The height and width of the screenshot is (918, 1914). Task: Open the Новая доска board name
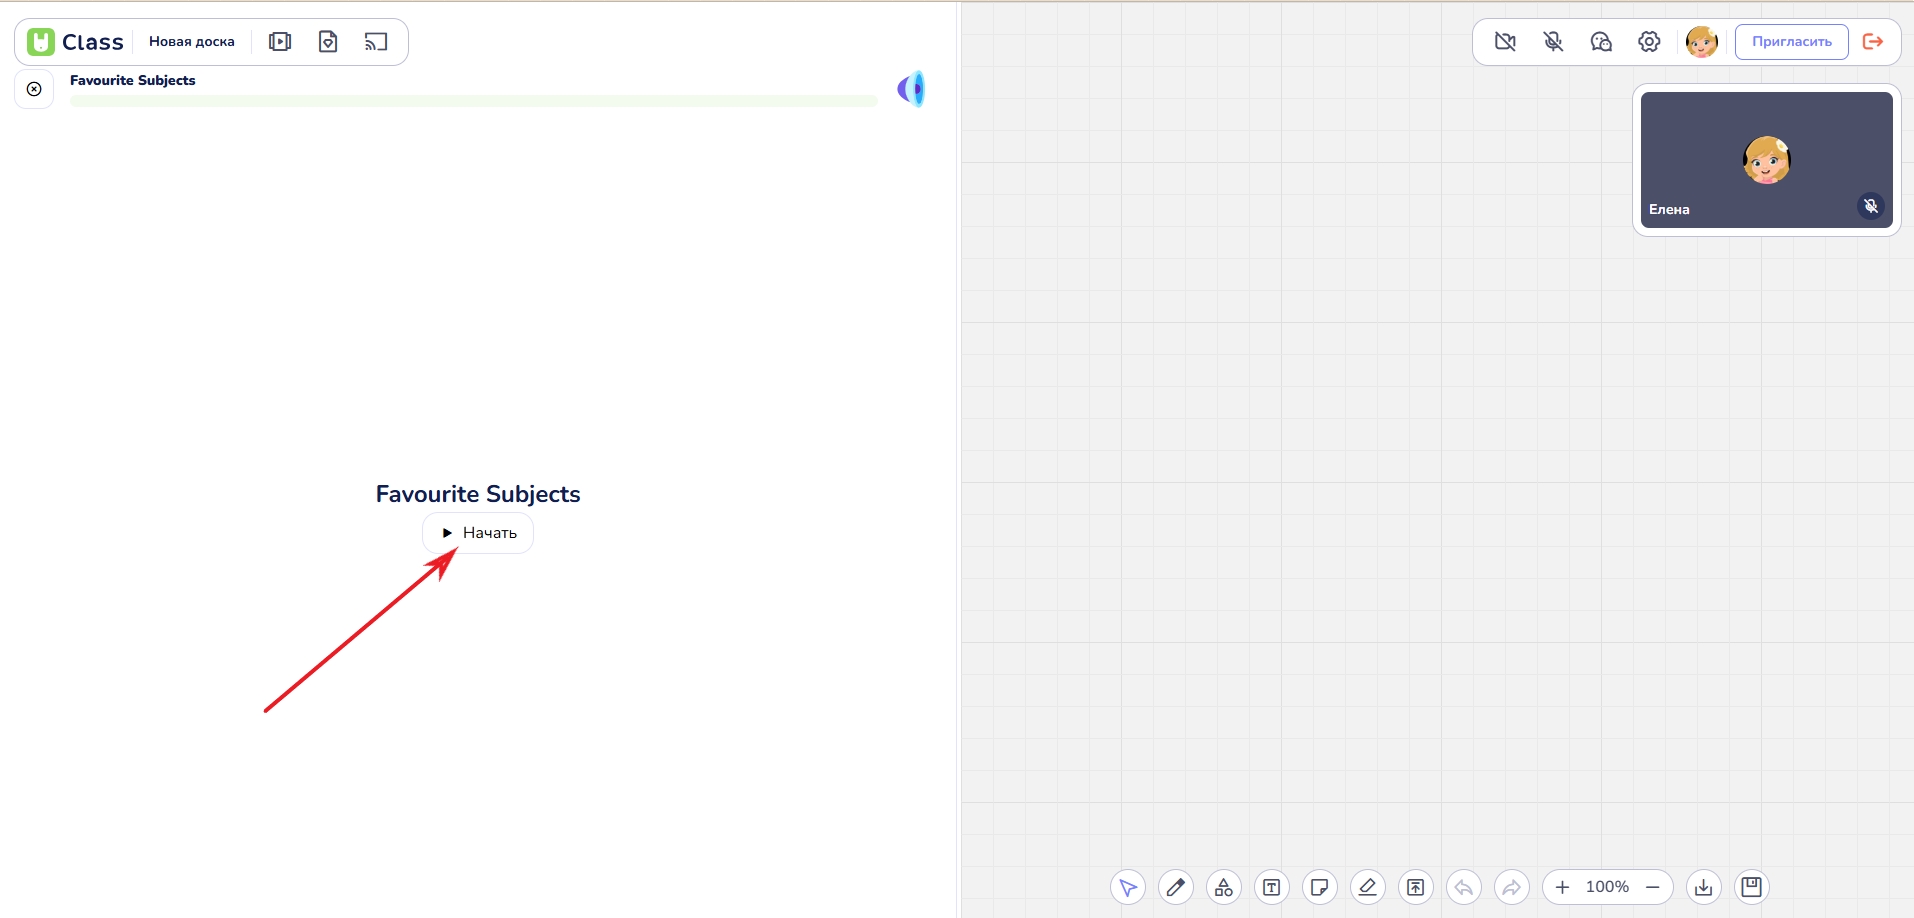192,42
